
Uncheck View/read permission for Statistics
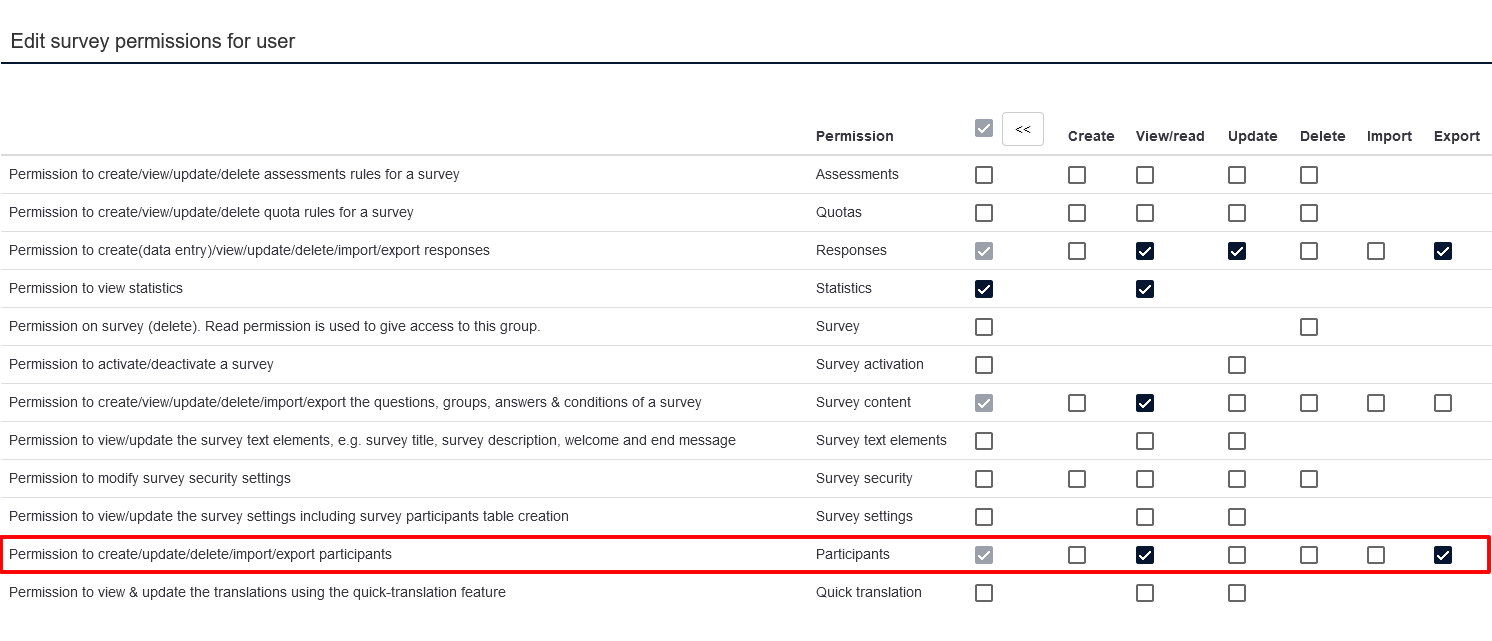pos(1145,289)
